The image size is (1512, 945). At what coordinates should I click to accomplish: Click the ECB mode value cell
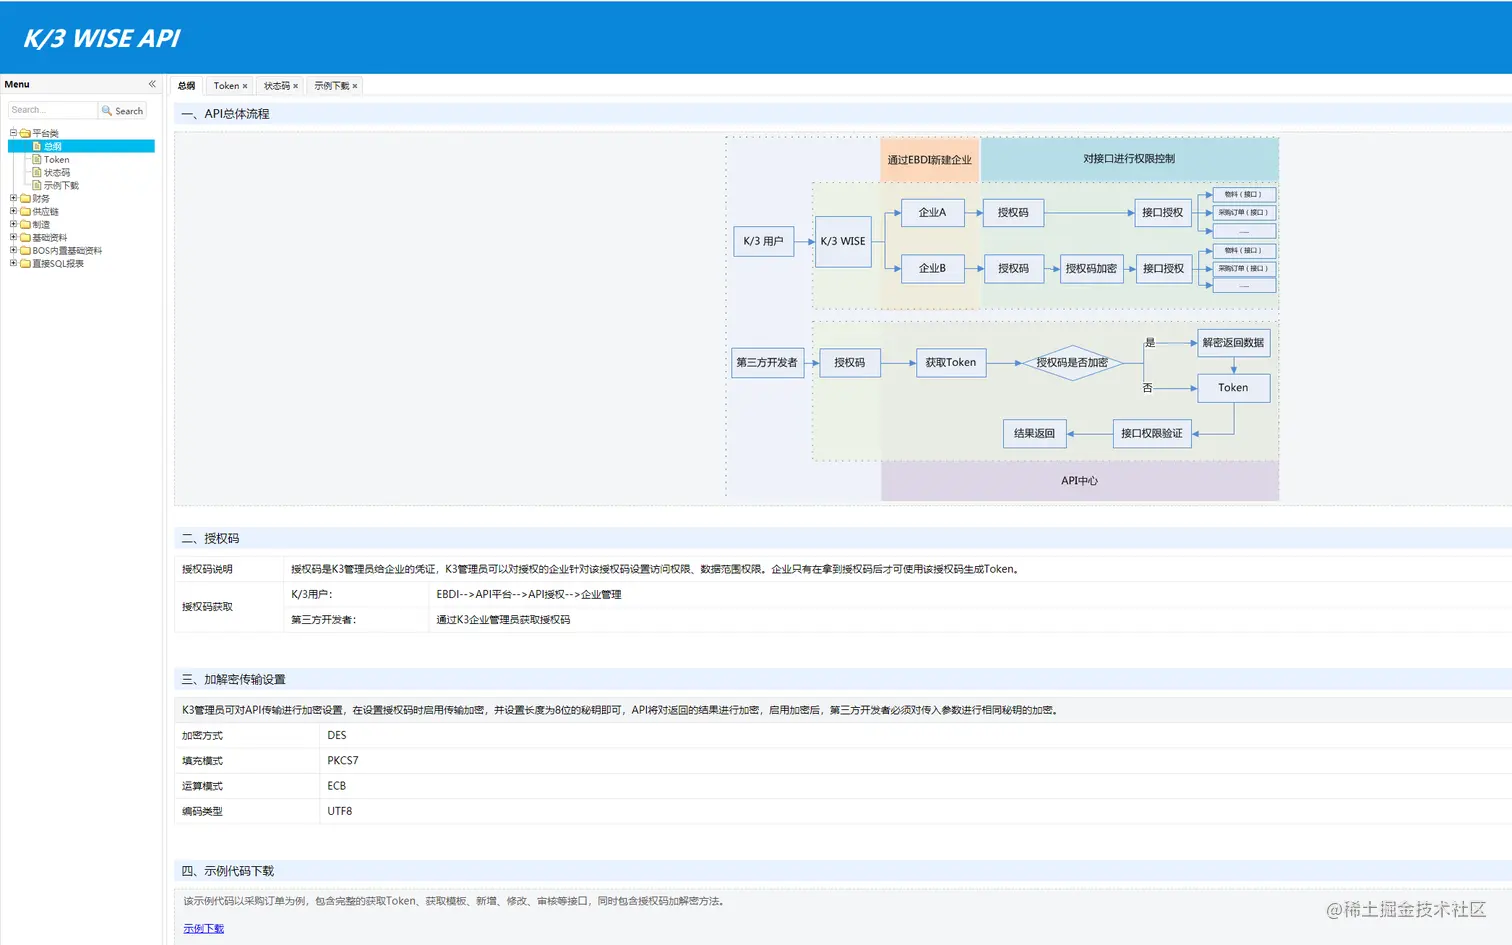tap(915, 786)
